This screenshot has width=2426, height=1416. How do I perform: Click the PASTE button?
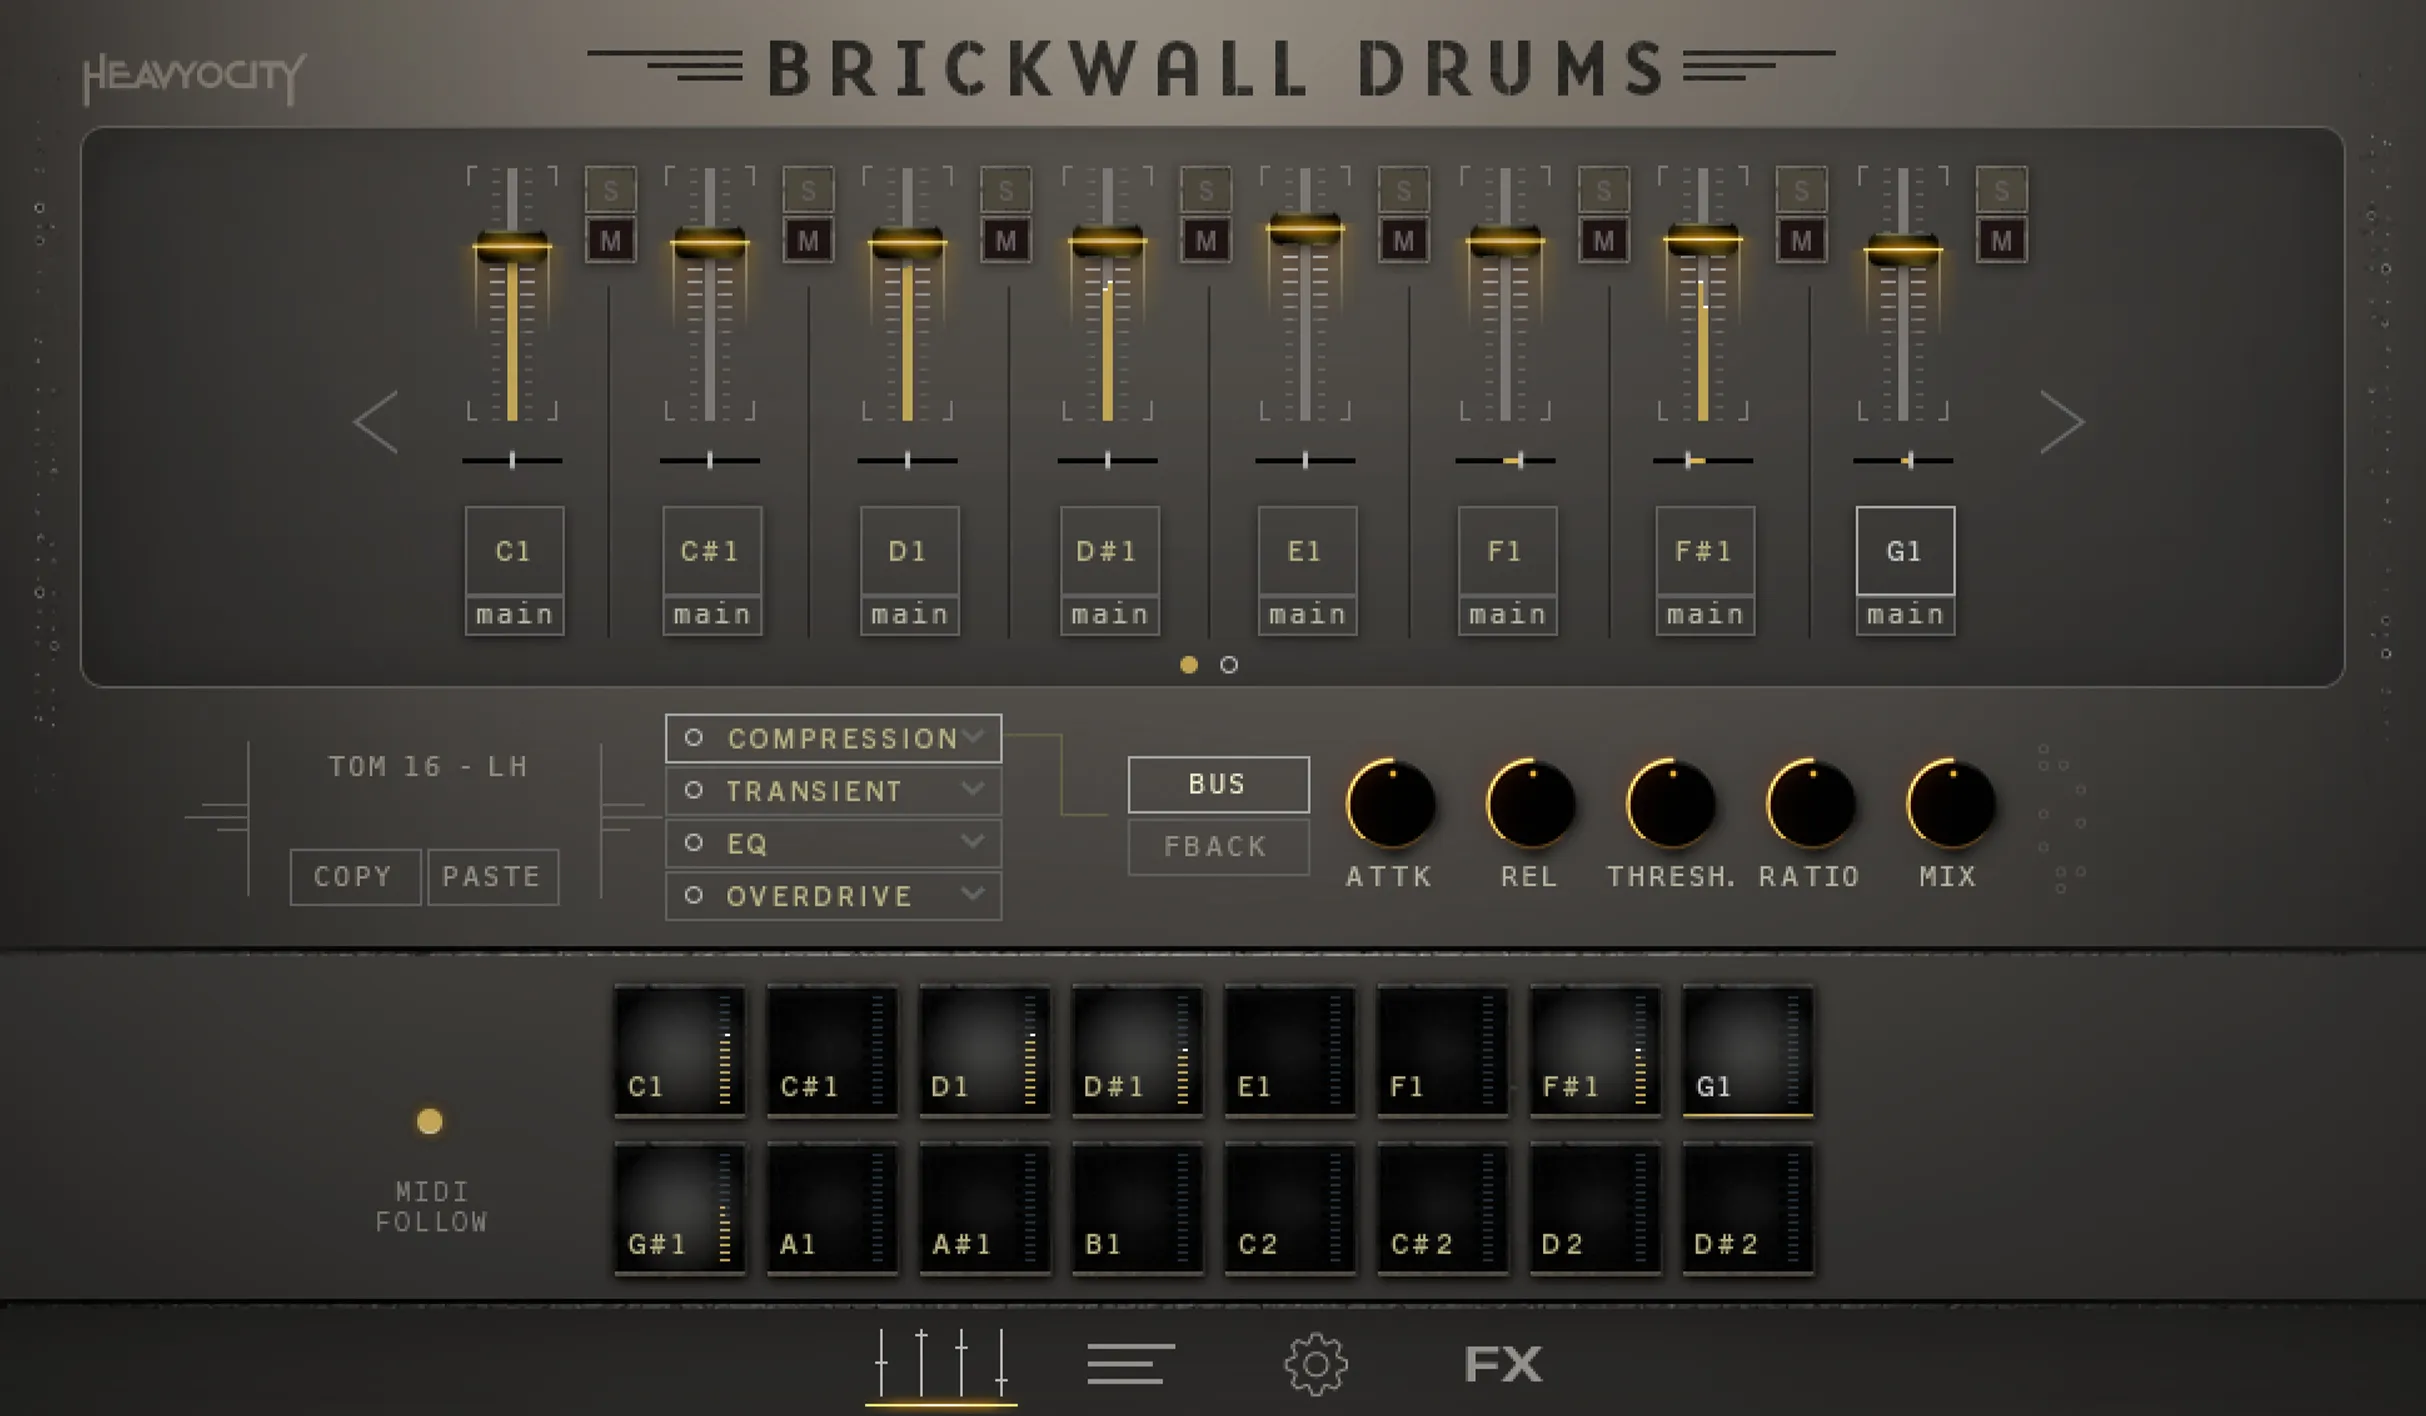[x=492, y=877]
